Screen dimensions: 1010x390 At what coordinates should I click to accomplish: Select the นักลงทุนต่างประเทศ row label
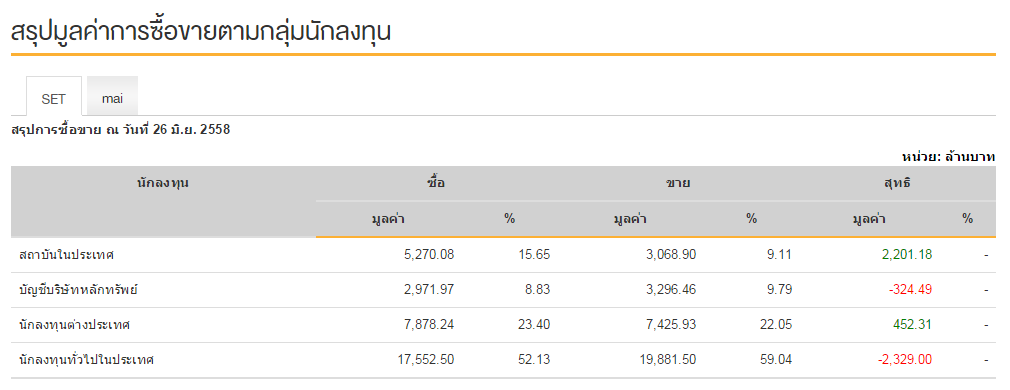[75, 325]
